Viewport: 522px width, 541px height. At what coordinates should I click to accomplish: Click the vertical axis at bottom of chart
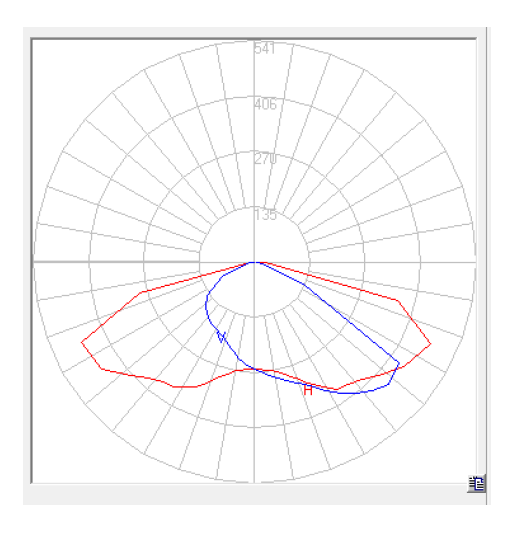[254, 480]
